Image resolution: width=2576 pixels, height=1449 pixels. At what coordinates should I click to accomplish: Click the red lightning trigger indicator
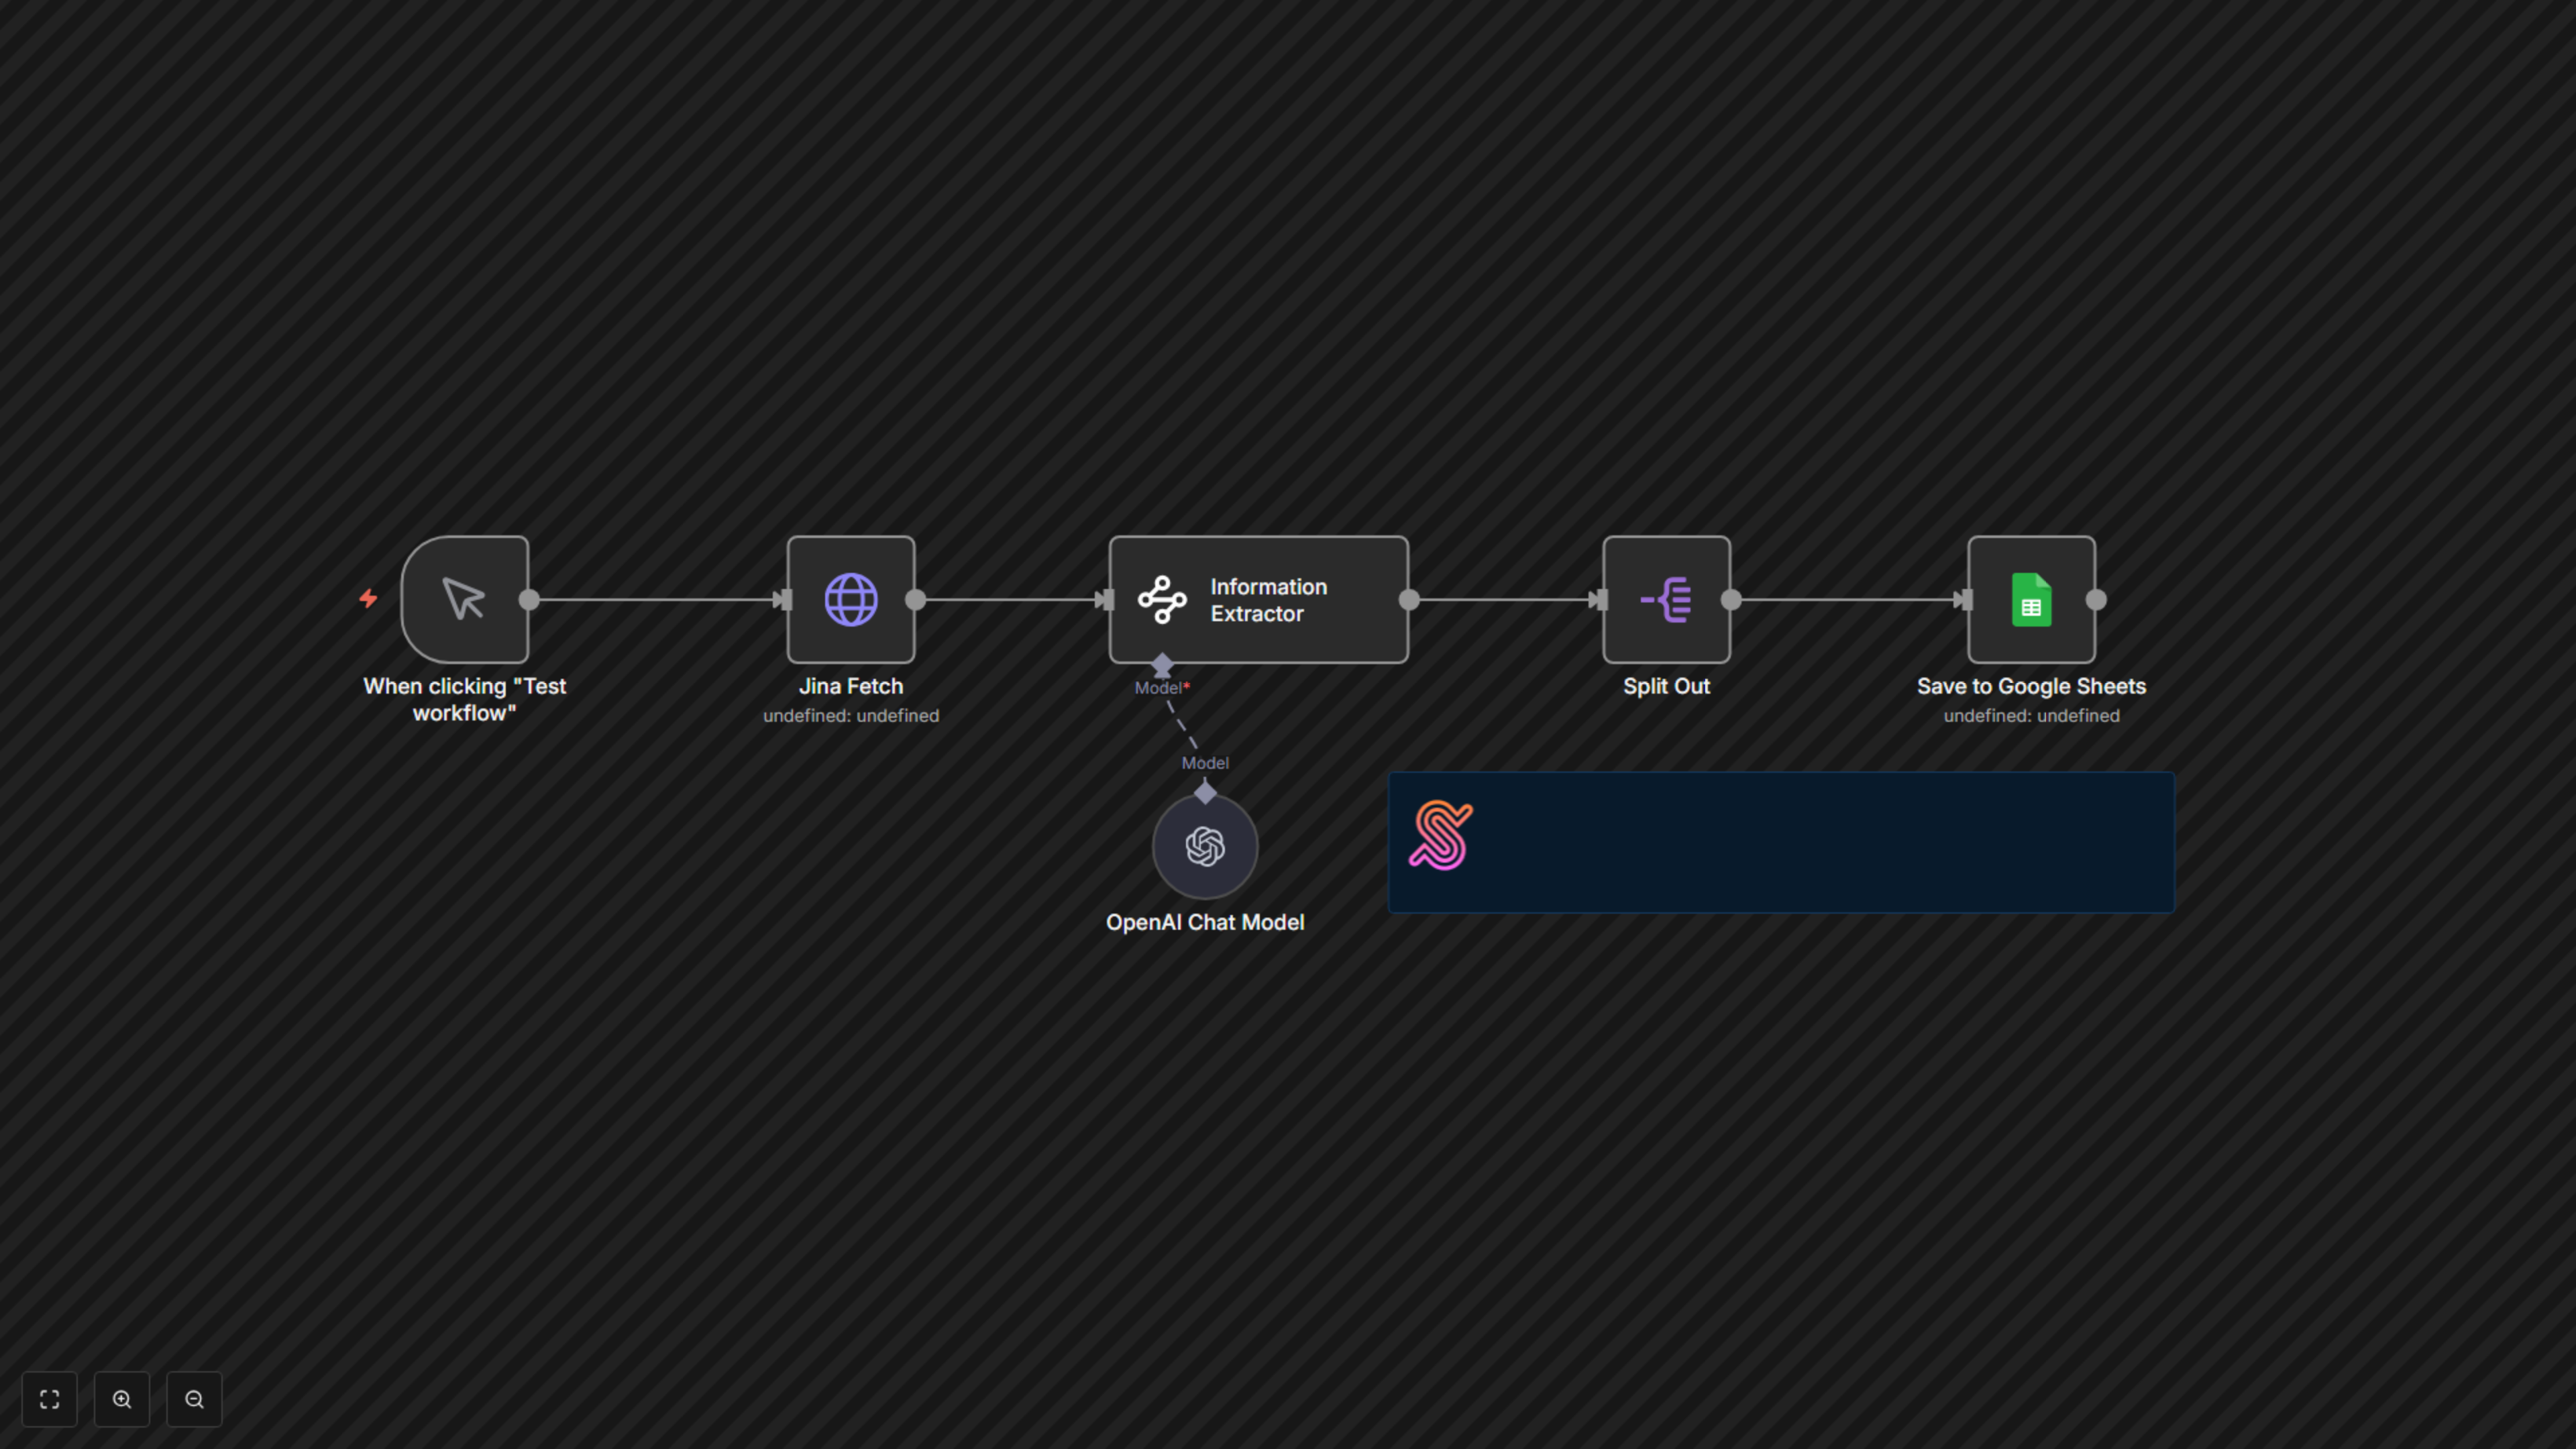tap(368, 598)
